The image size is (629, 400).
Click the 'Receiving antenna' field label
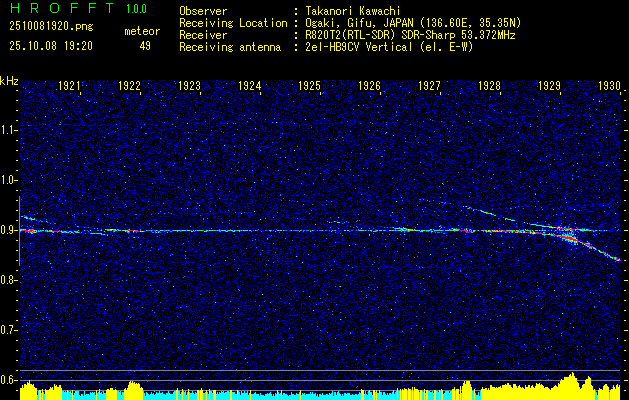[x=230, y=47]
